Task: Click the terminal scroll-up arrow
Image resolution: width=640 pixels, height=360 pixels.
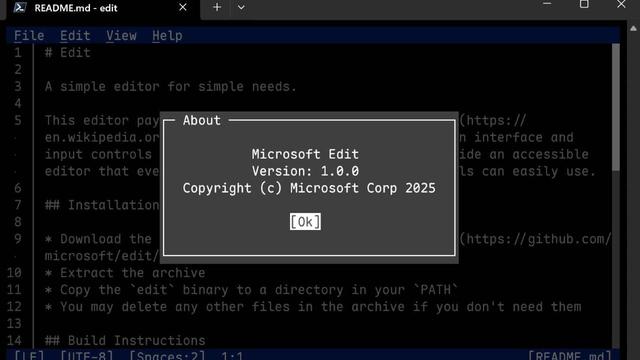Action: click(x=633, y=29)
